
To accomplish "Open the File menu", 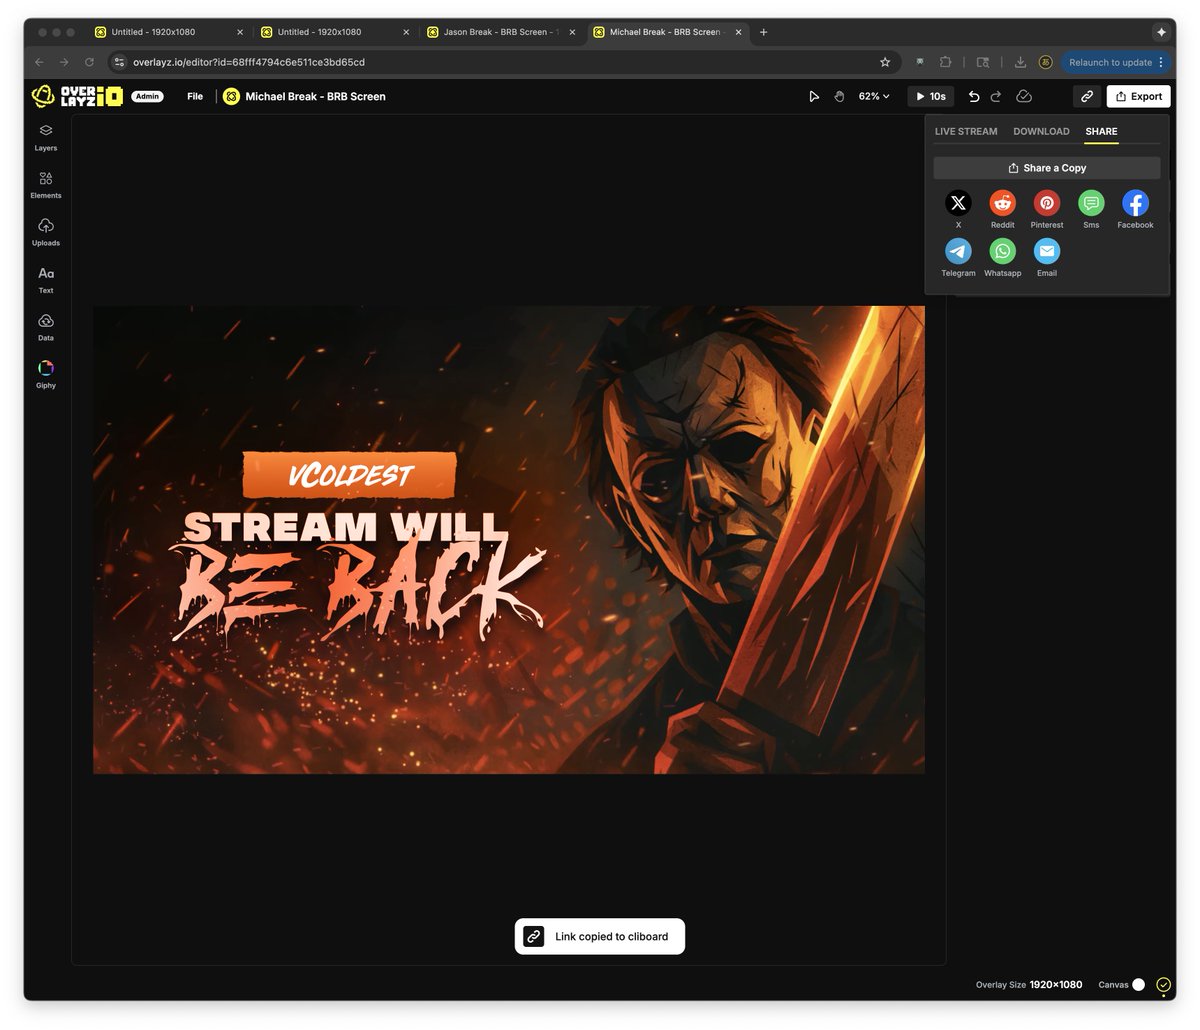I will pos(195,96).
